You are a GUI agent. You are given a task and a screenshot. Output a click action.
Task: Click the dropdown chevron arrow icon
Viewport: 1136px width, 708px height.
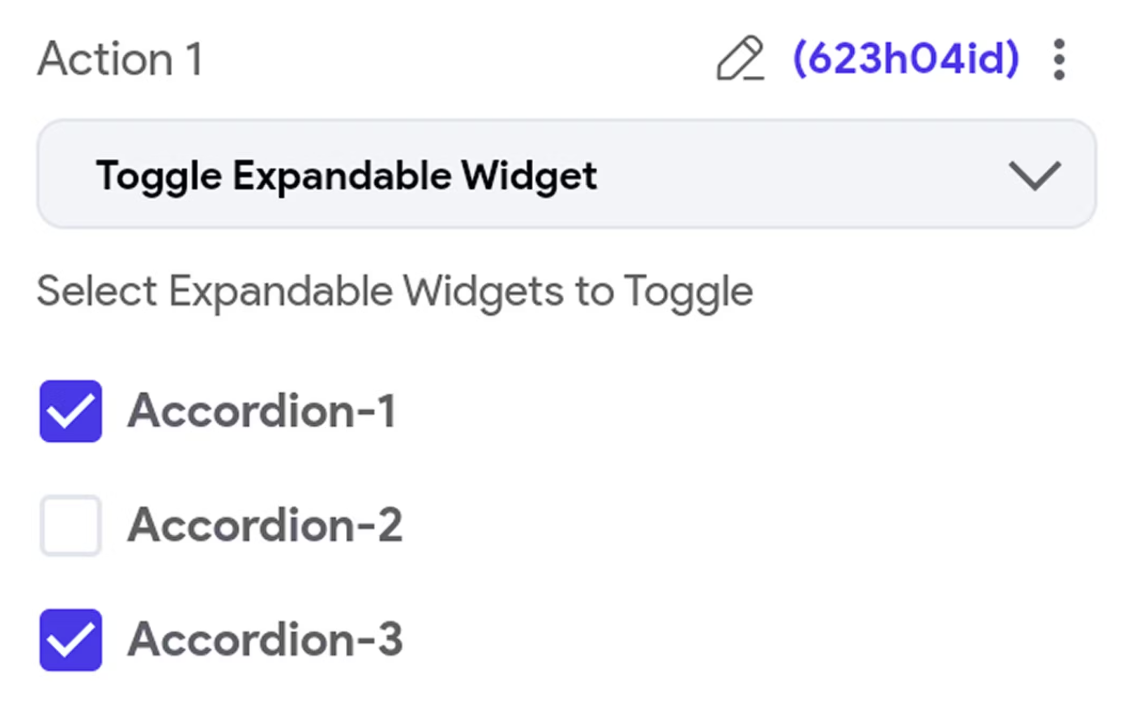pyautogui.click(x=1034, y=176)
